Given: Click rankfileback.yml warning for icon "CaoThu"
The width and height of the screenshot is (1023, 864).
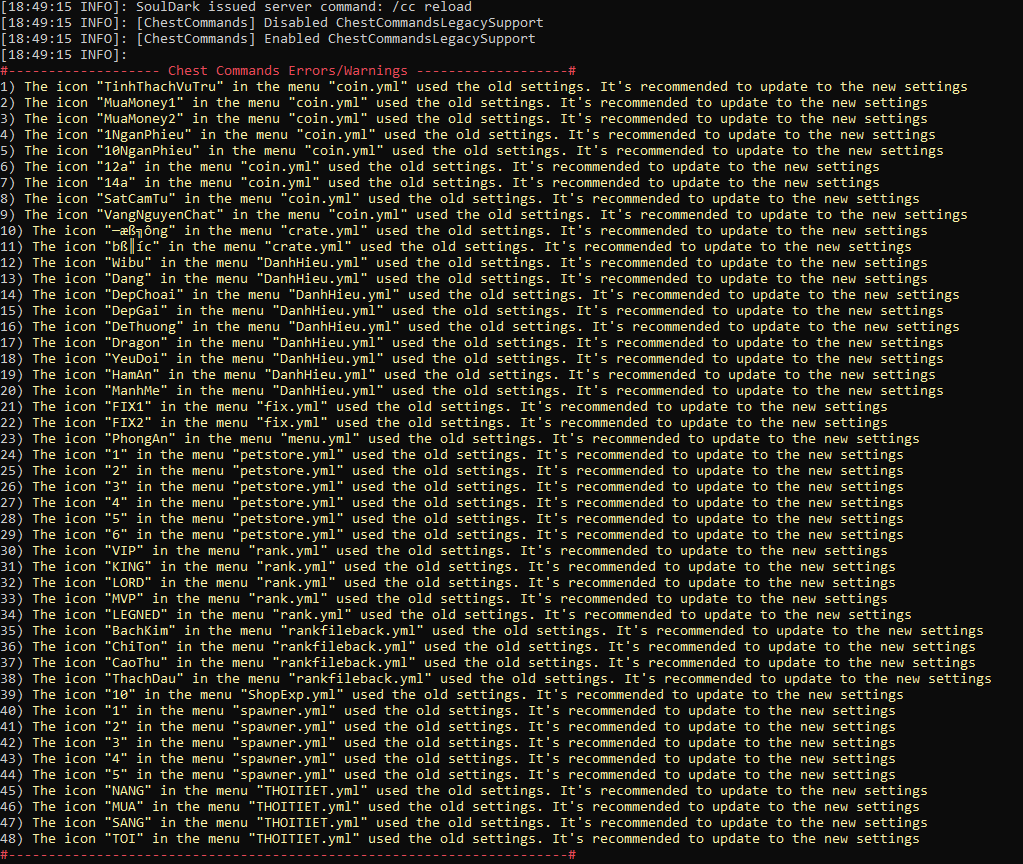Looking at the screenshot, I should (x=488, y=662).
